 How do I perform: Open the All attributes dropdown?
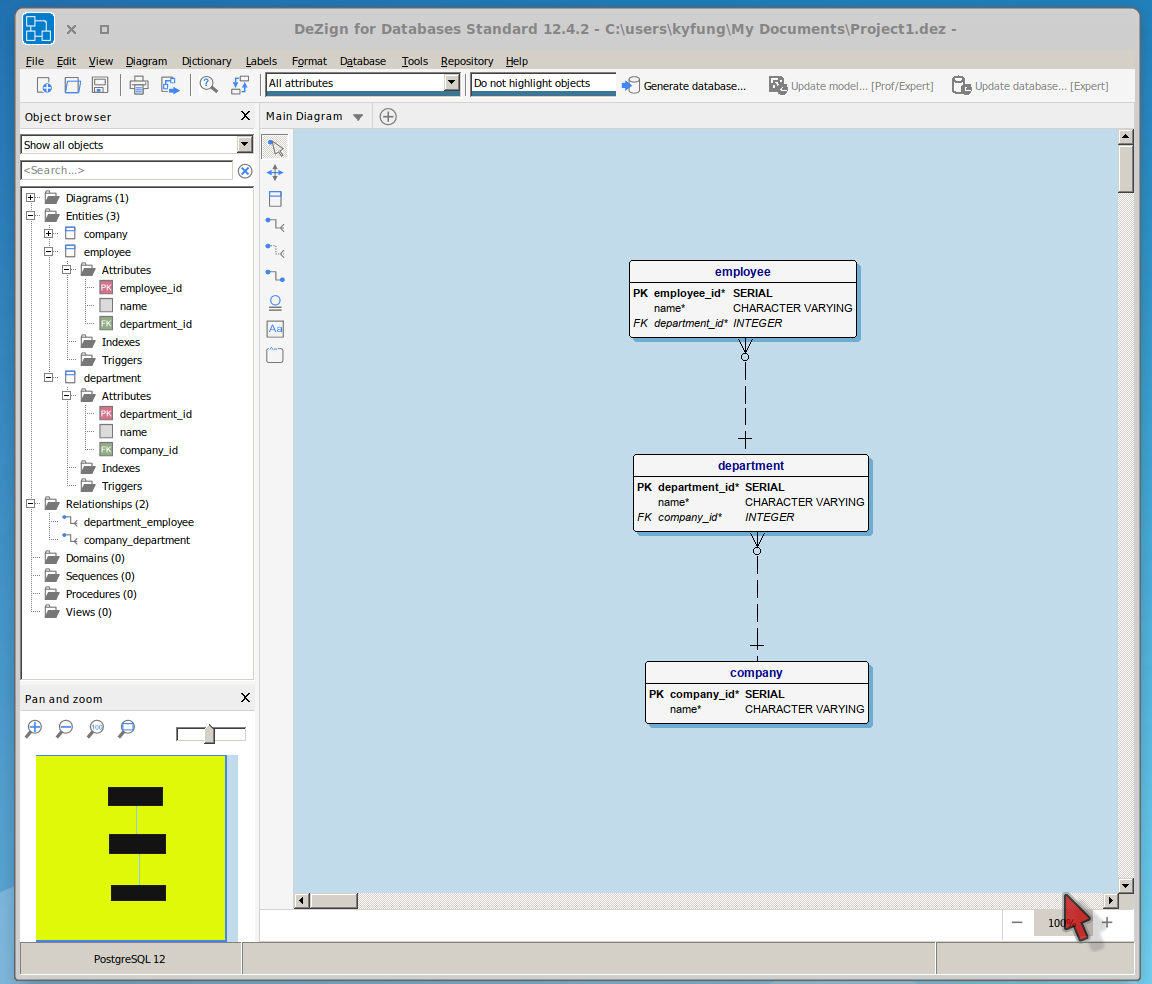point(452,84)
